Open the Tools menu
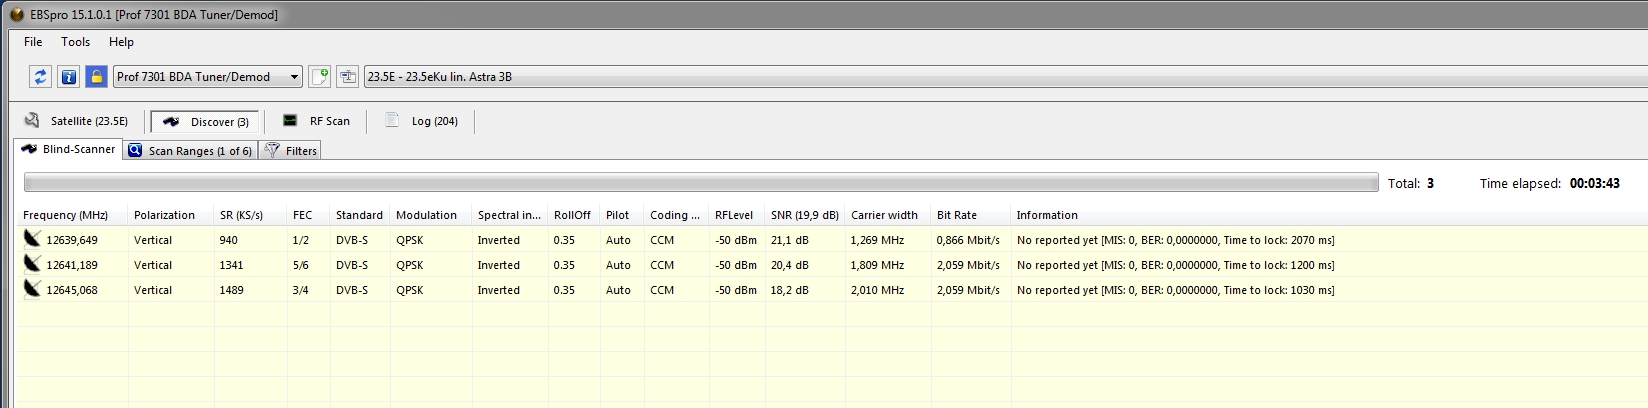This screenshot has width=1648, height=408. [75, 42]
